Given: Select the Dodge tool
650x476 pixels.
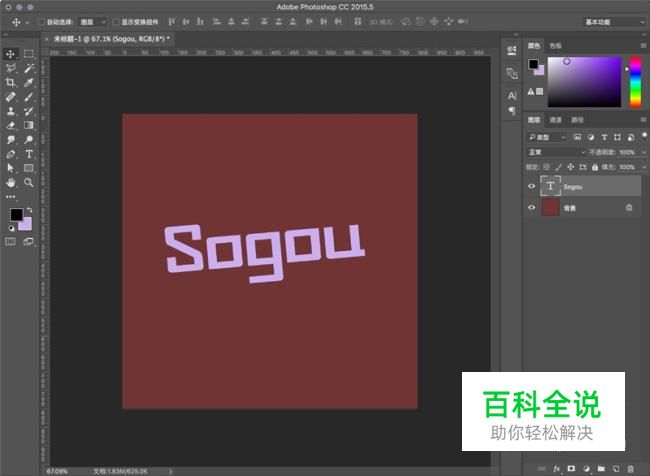Looking at the screenshot, I should tap(29, 140).
